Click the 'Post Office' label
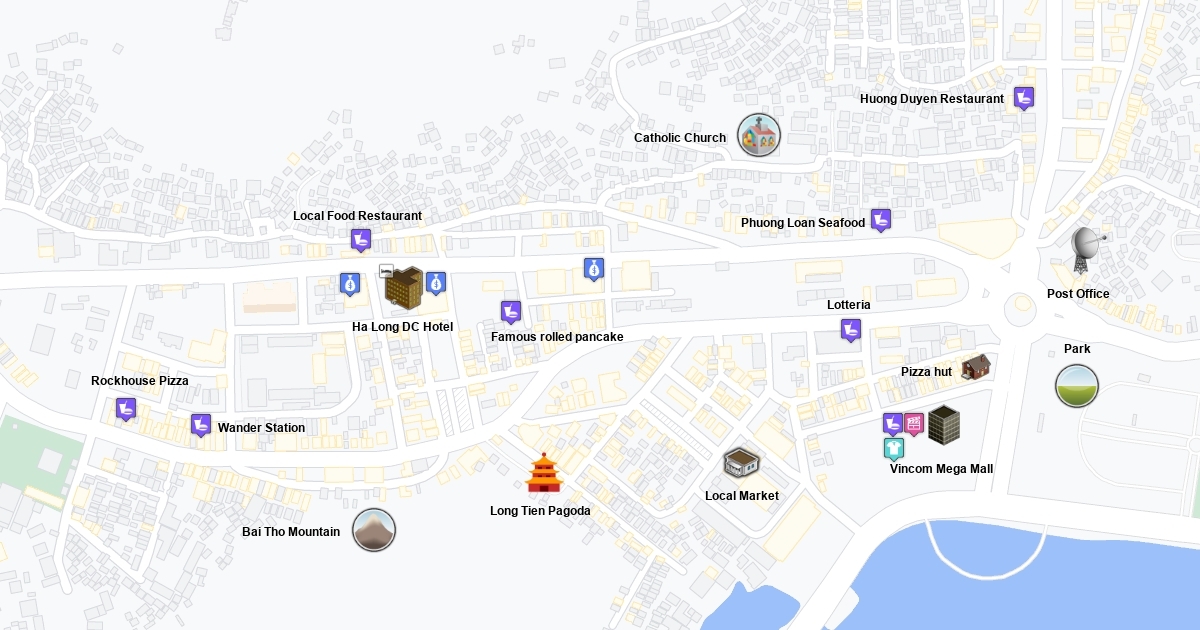The image size is (1200, 630). 1078,294
